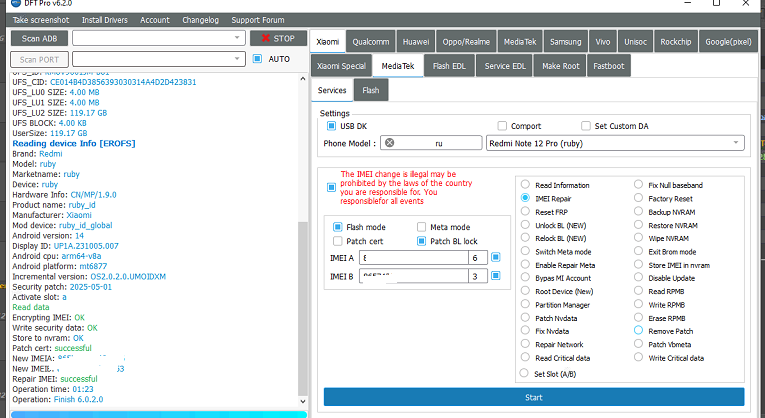The width and height of the screenshot is (765, 418).
Task: Choose Patch Nvdata option
Action: pos(525,317)
